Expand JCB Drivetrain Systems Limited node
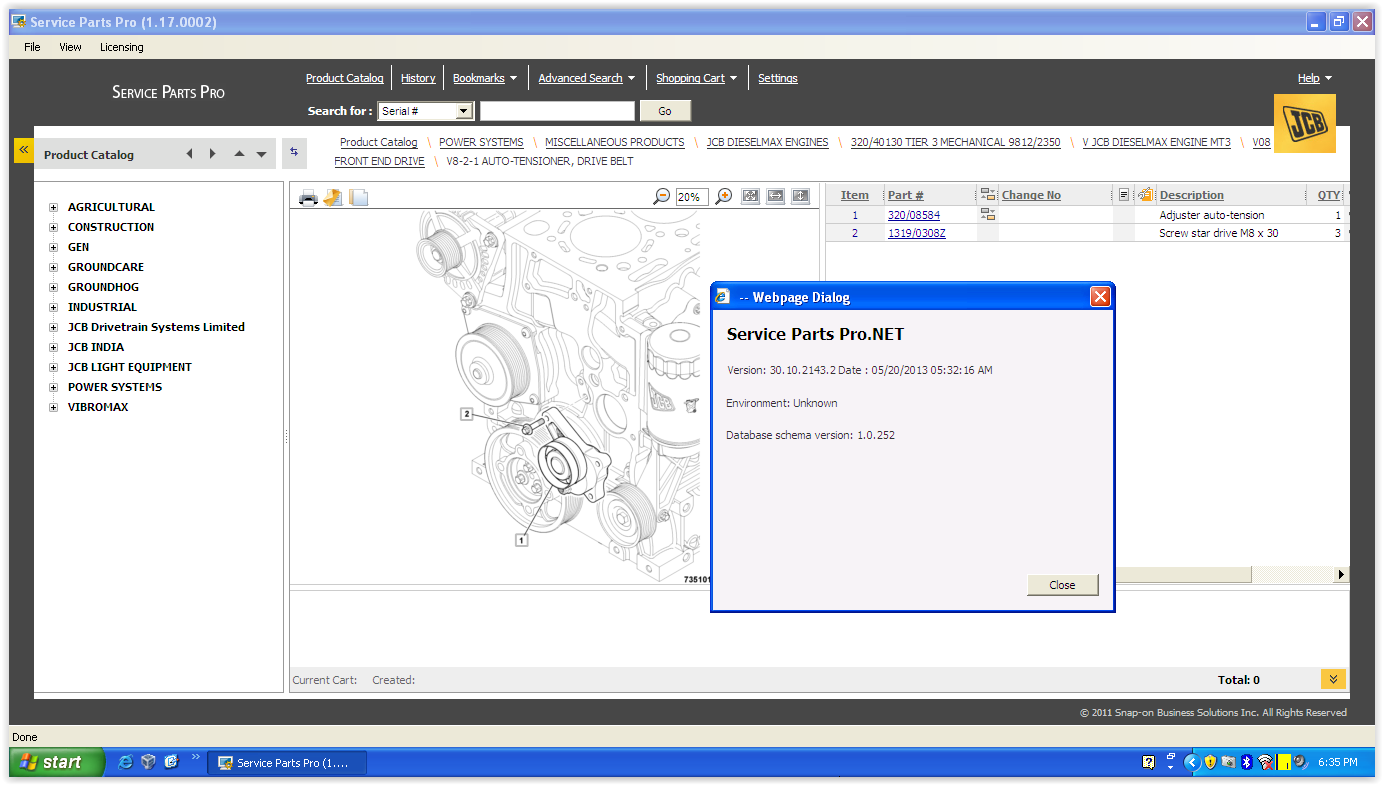The image size is (1383, 785). [x=53, y=327]
